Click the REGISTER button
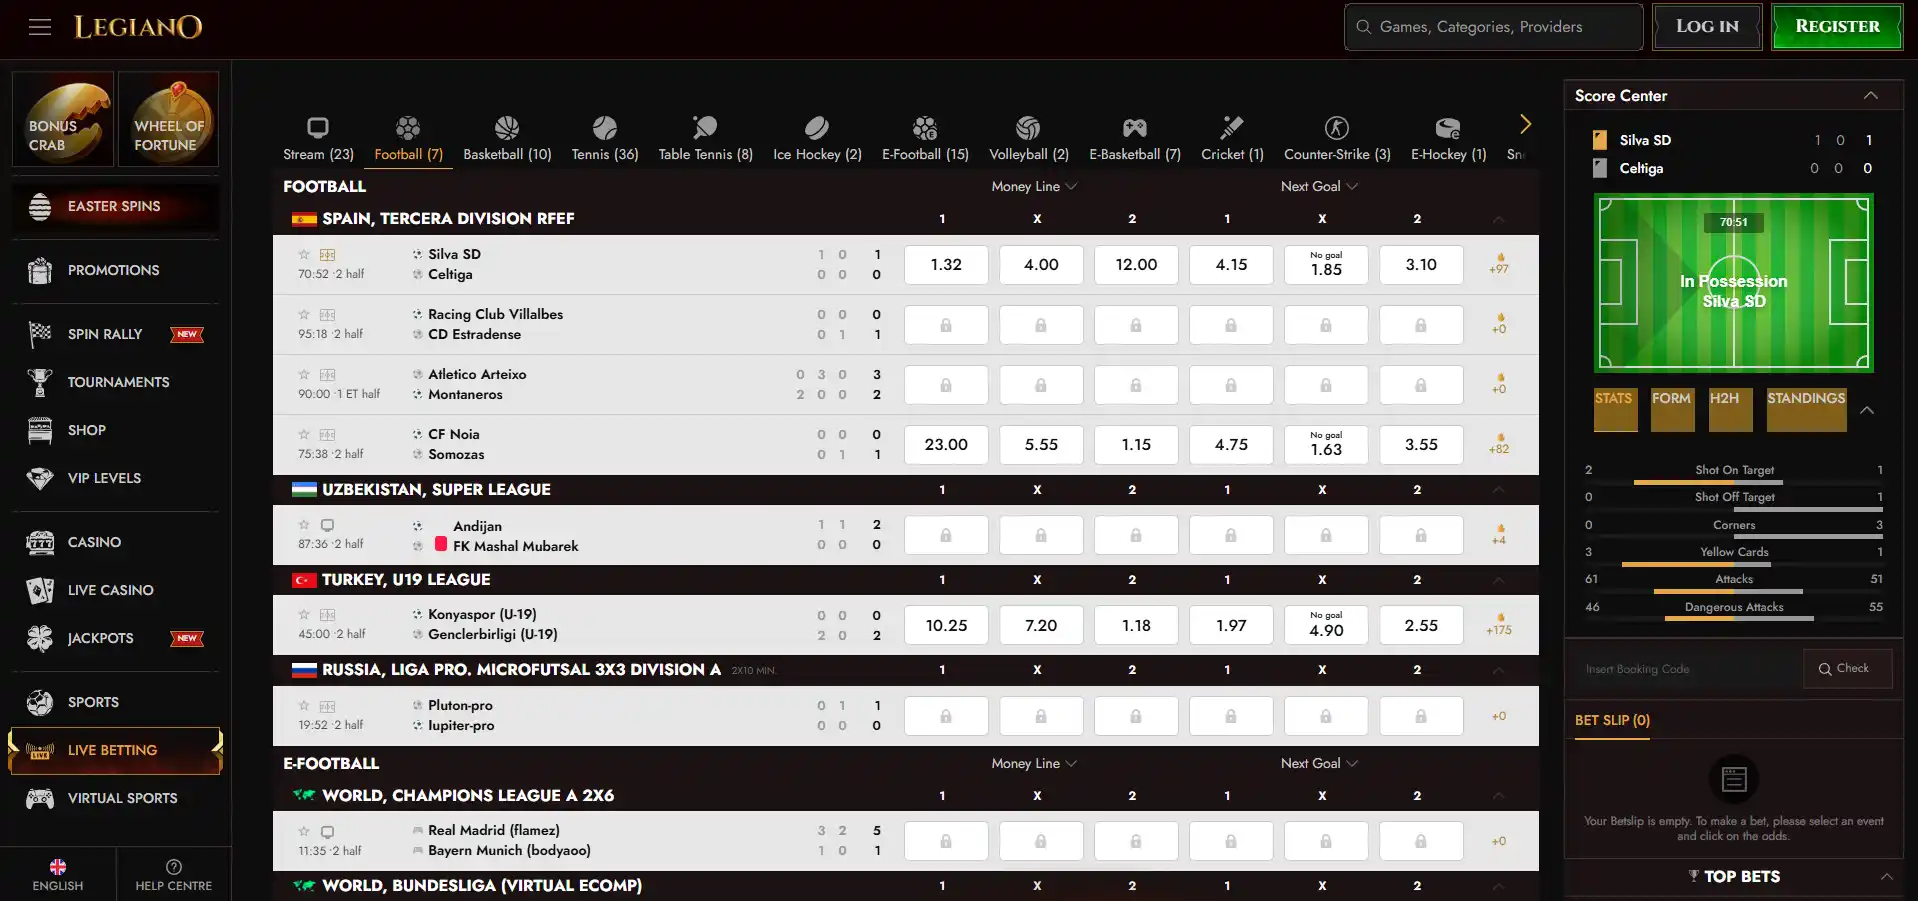 click(1837, 27)
